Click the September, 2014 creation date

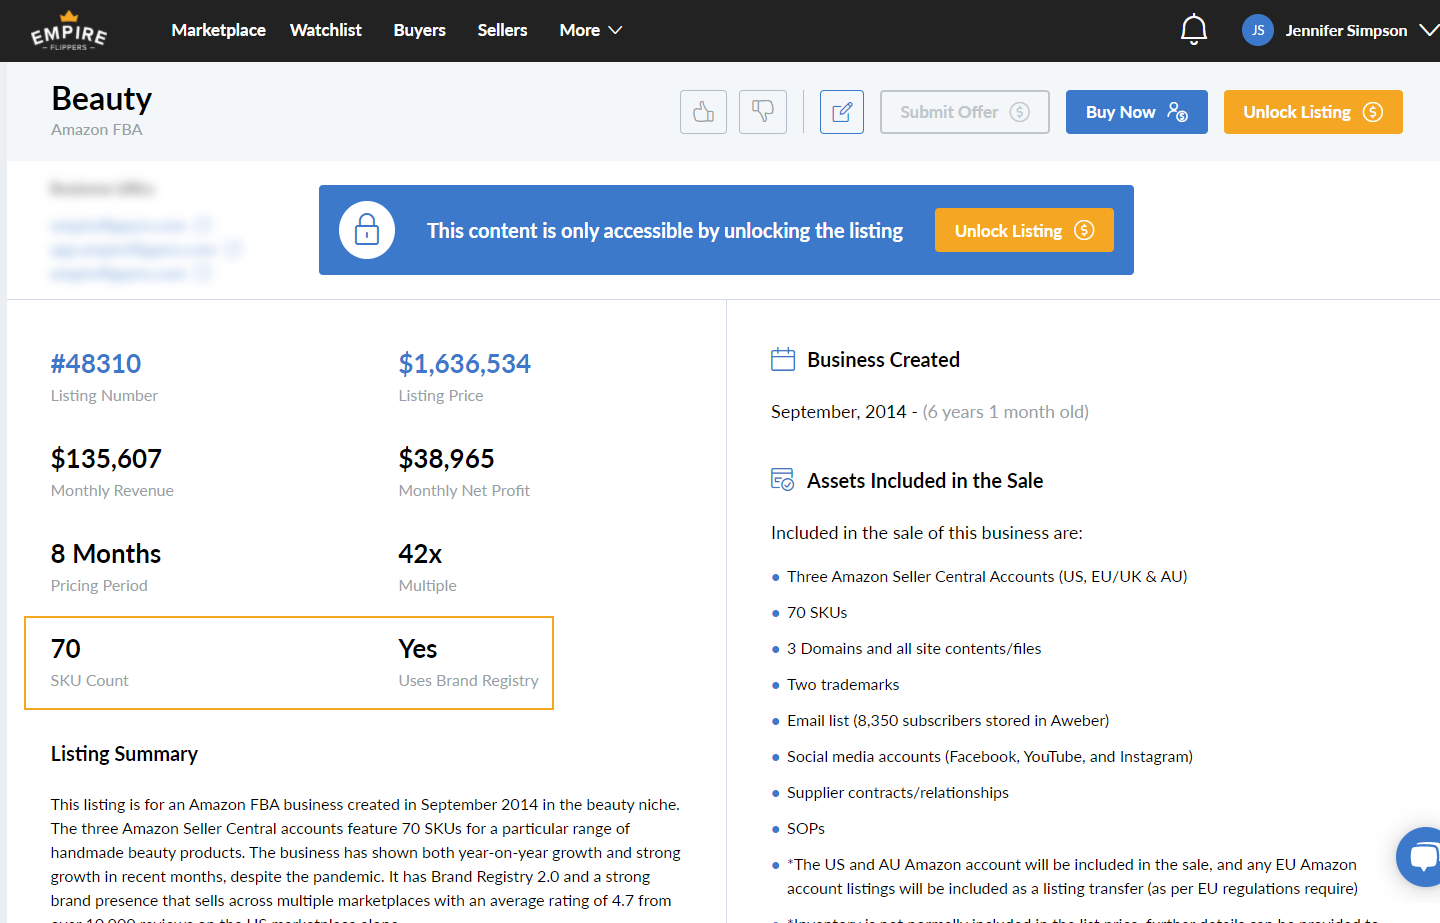[x=839, y=412]
